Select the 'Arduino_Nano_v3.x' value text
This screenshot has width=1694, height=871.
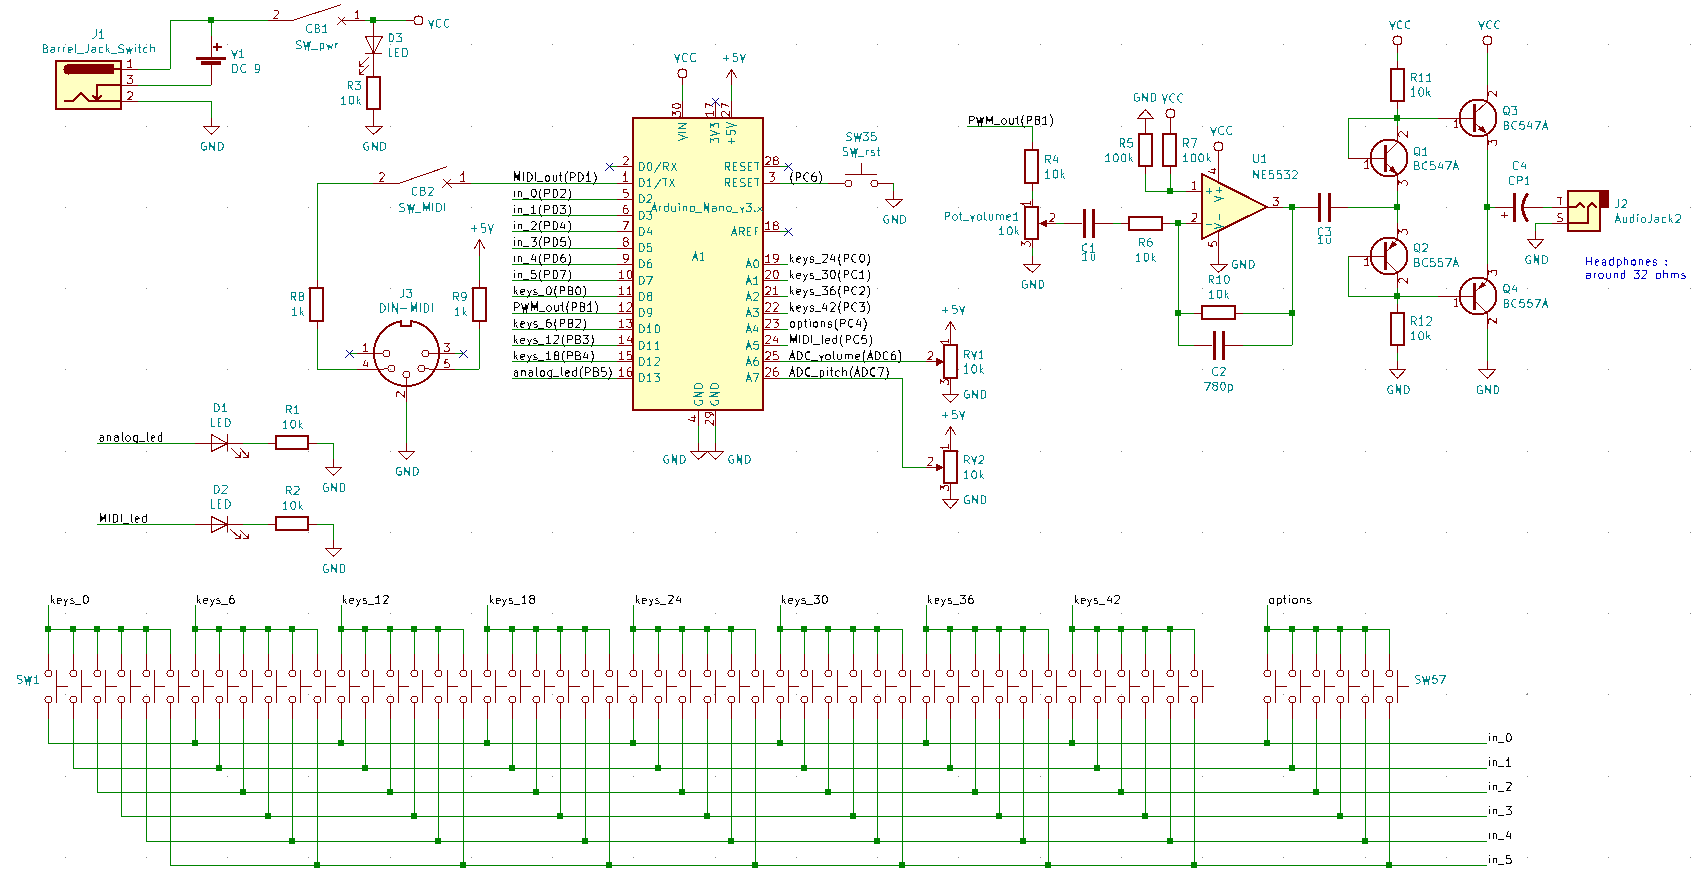707,207
